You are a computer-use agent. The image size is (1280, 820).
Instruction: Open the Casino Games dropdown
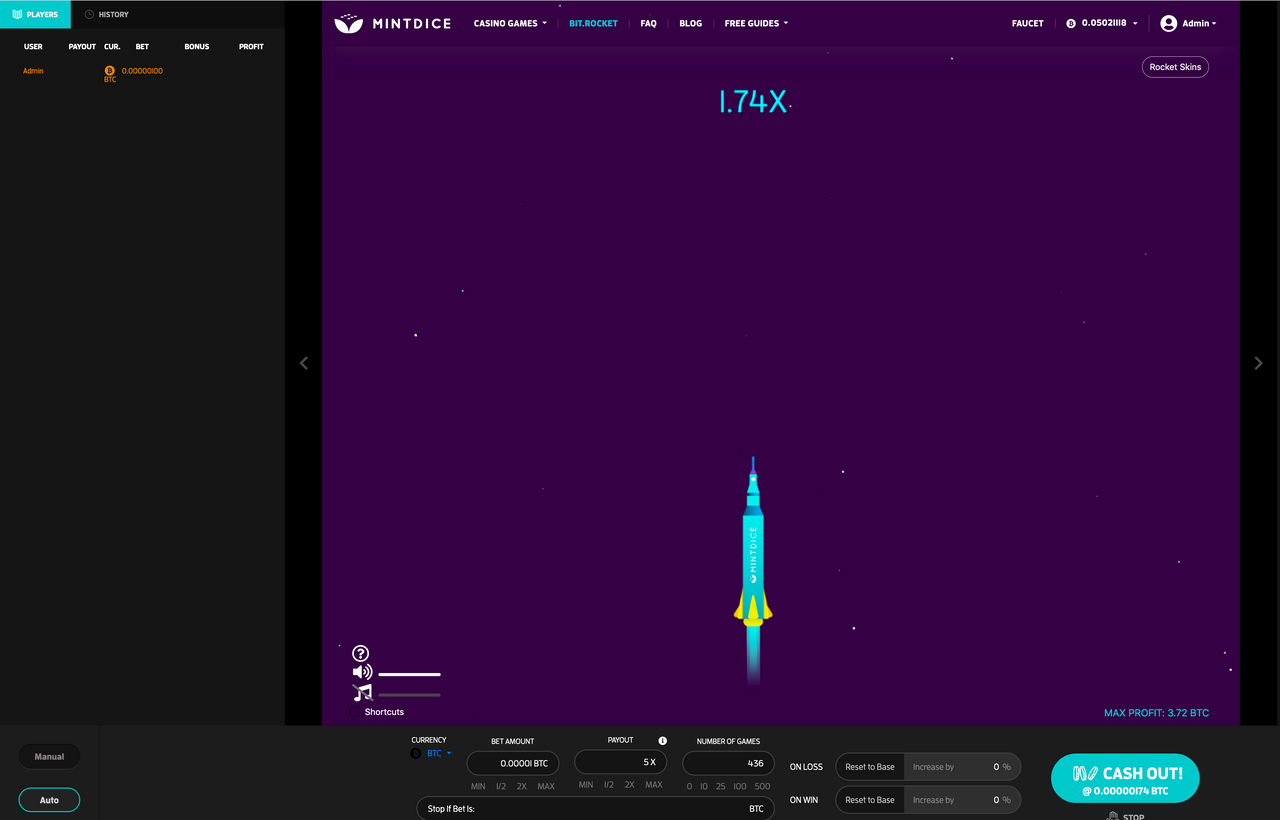click(x=510, y=23)
